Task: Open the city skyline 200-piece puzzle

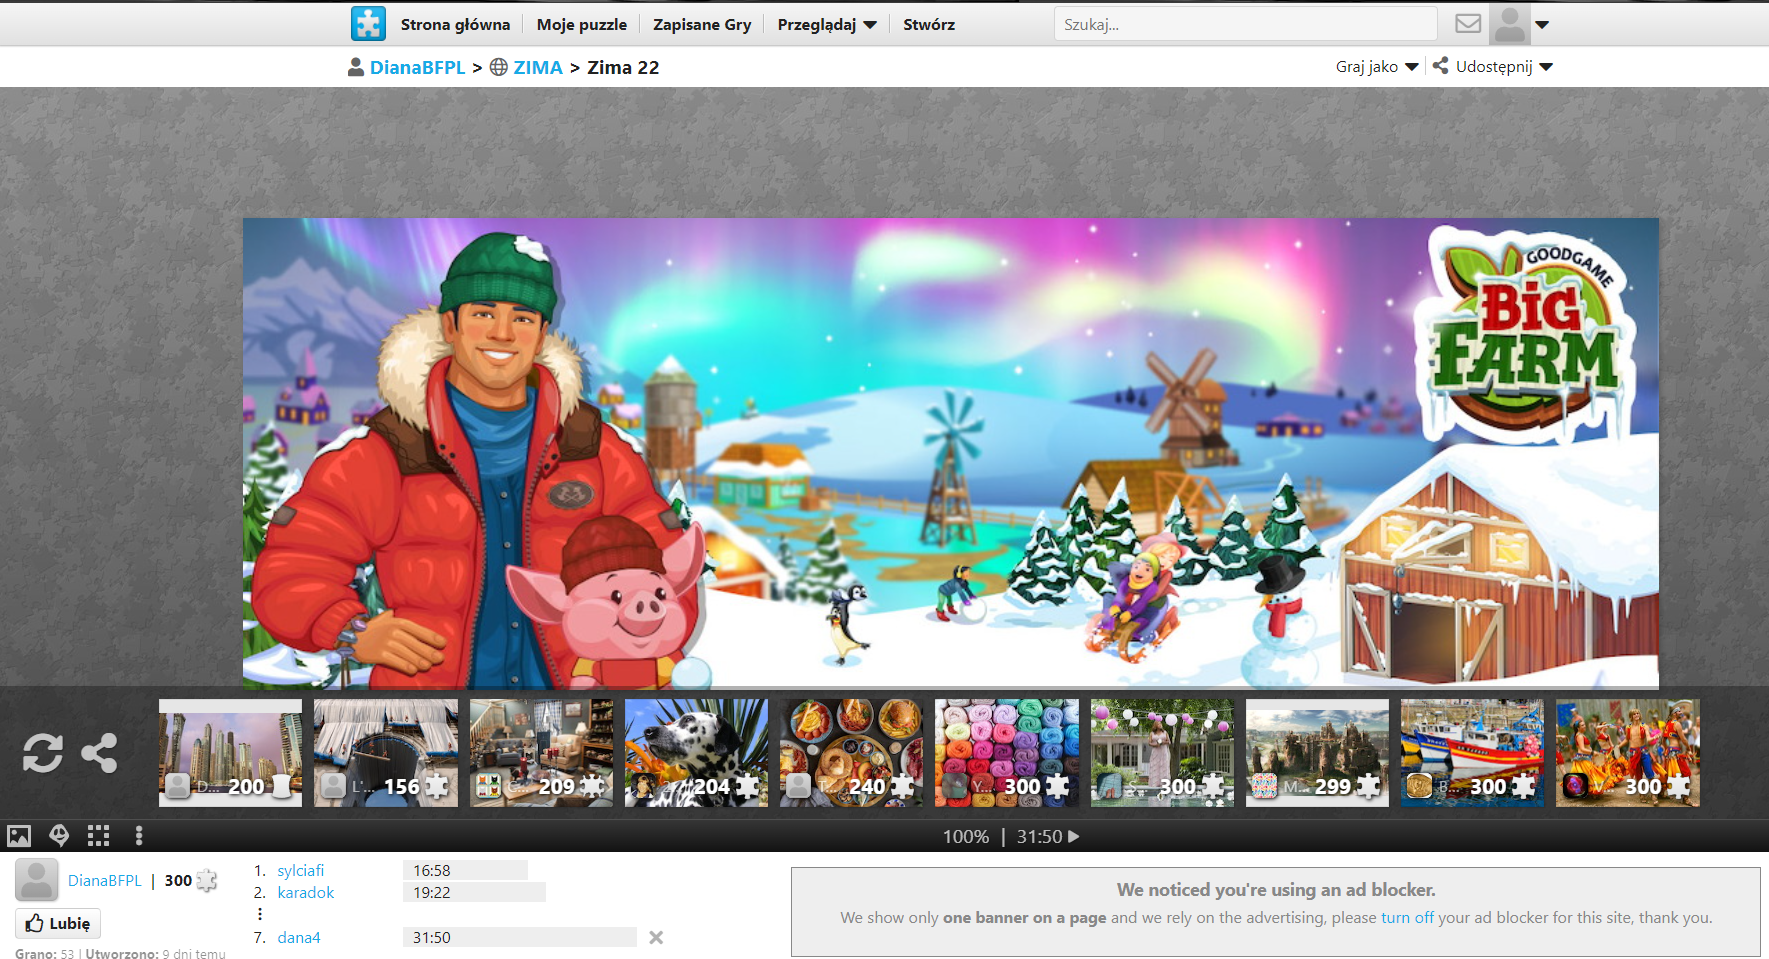Action: click(230, 752)
